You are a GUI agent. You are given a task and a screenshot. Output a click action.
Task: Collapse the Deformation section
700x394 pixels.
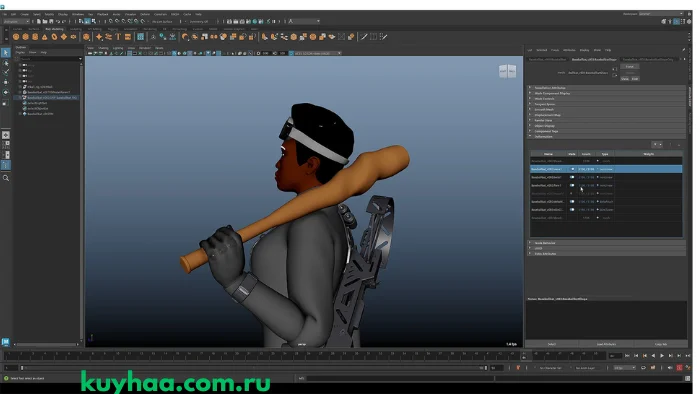[x=607, y=137]
